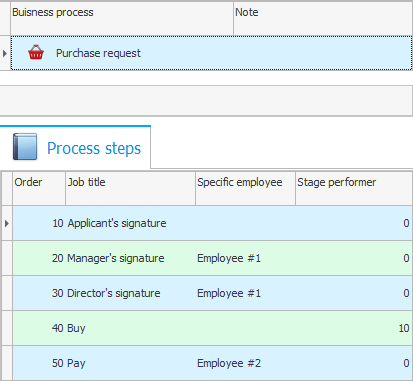413x381 pixels.
Task: Click order value 20
Action: (58, 258)
